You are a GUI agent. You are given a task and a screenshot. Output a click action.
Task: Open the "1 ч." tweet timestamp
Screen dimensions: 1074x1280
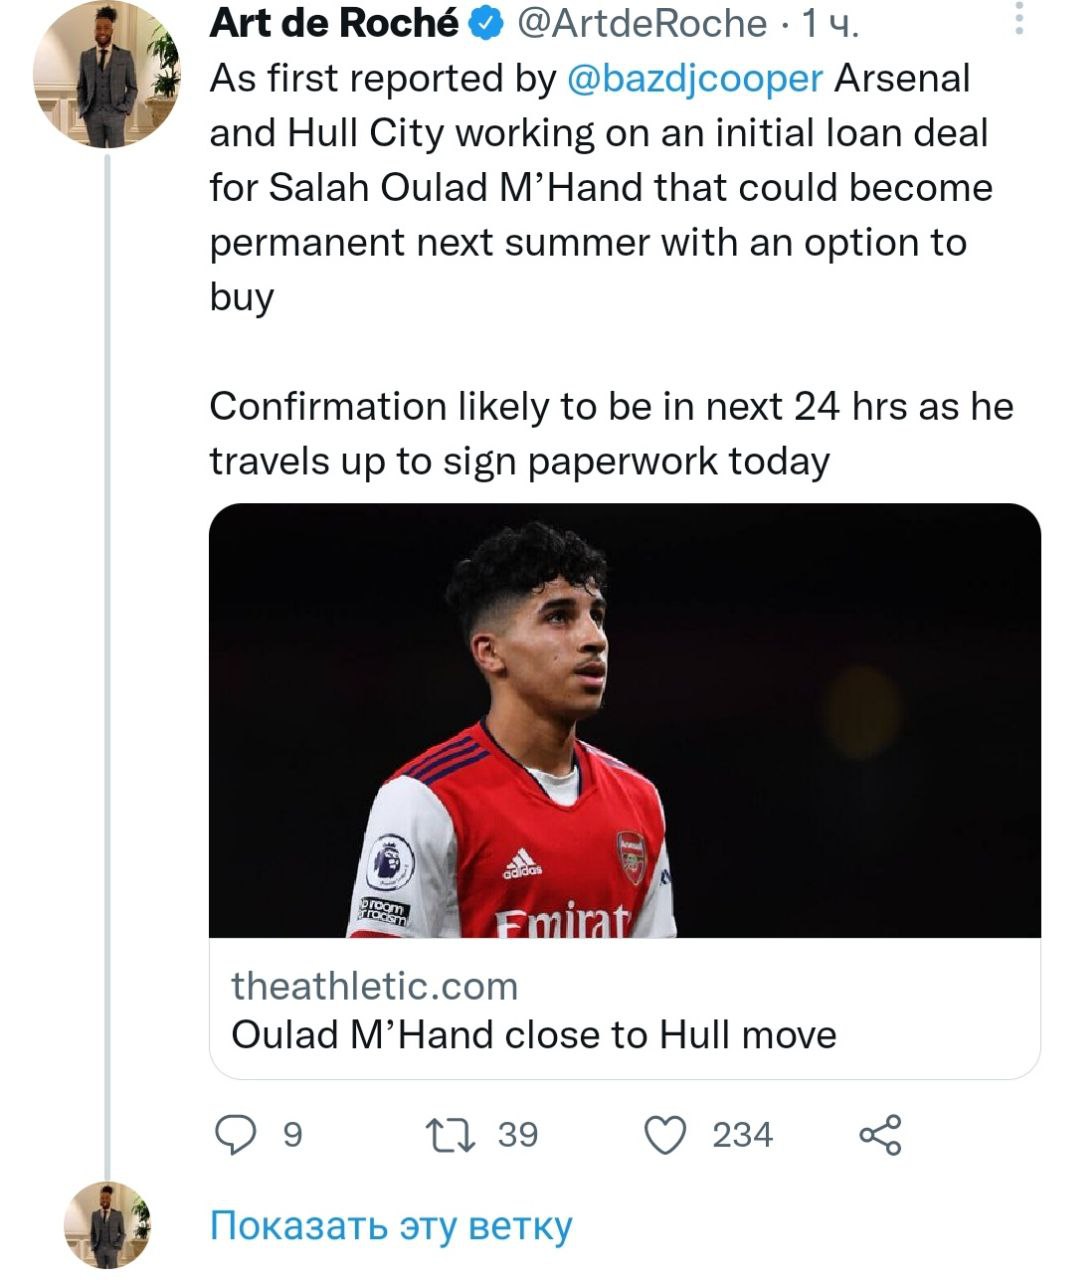(829, 23)
